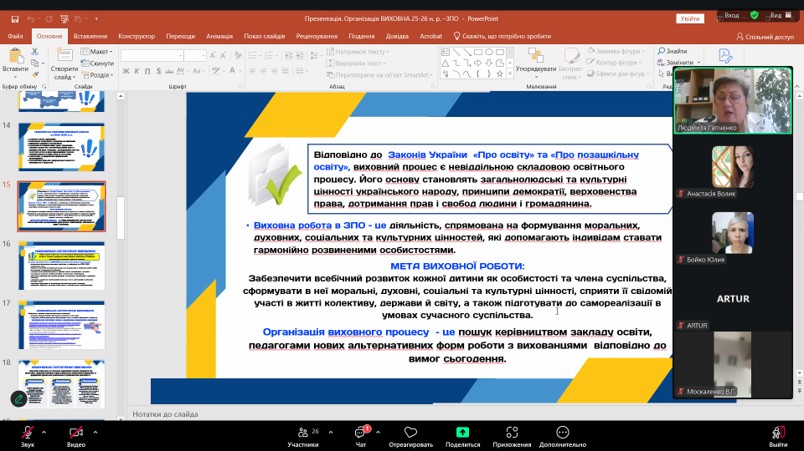Toggle bold formatting in the font group
The height and width of the screenshot is (451, 804).
pos(127,72)
